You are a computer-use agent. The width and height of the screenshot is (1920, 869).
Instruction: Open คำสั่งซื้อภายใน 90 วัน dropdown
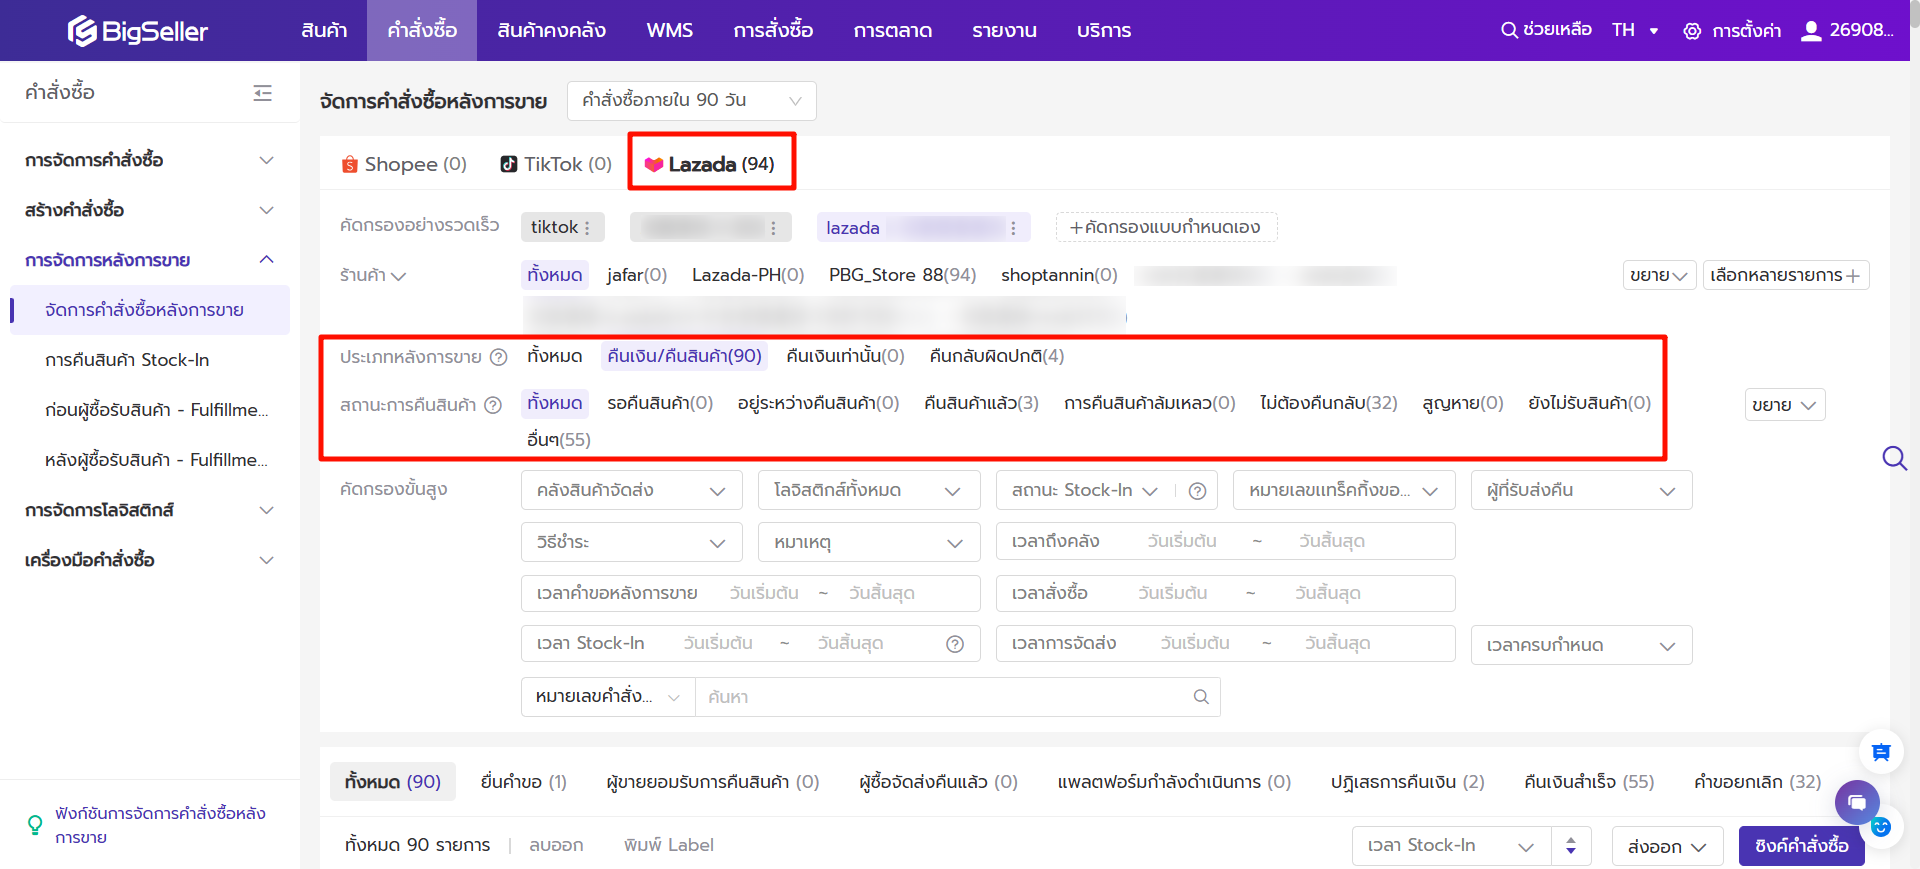pyautogui.click(x=691, y=101)
